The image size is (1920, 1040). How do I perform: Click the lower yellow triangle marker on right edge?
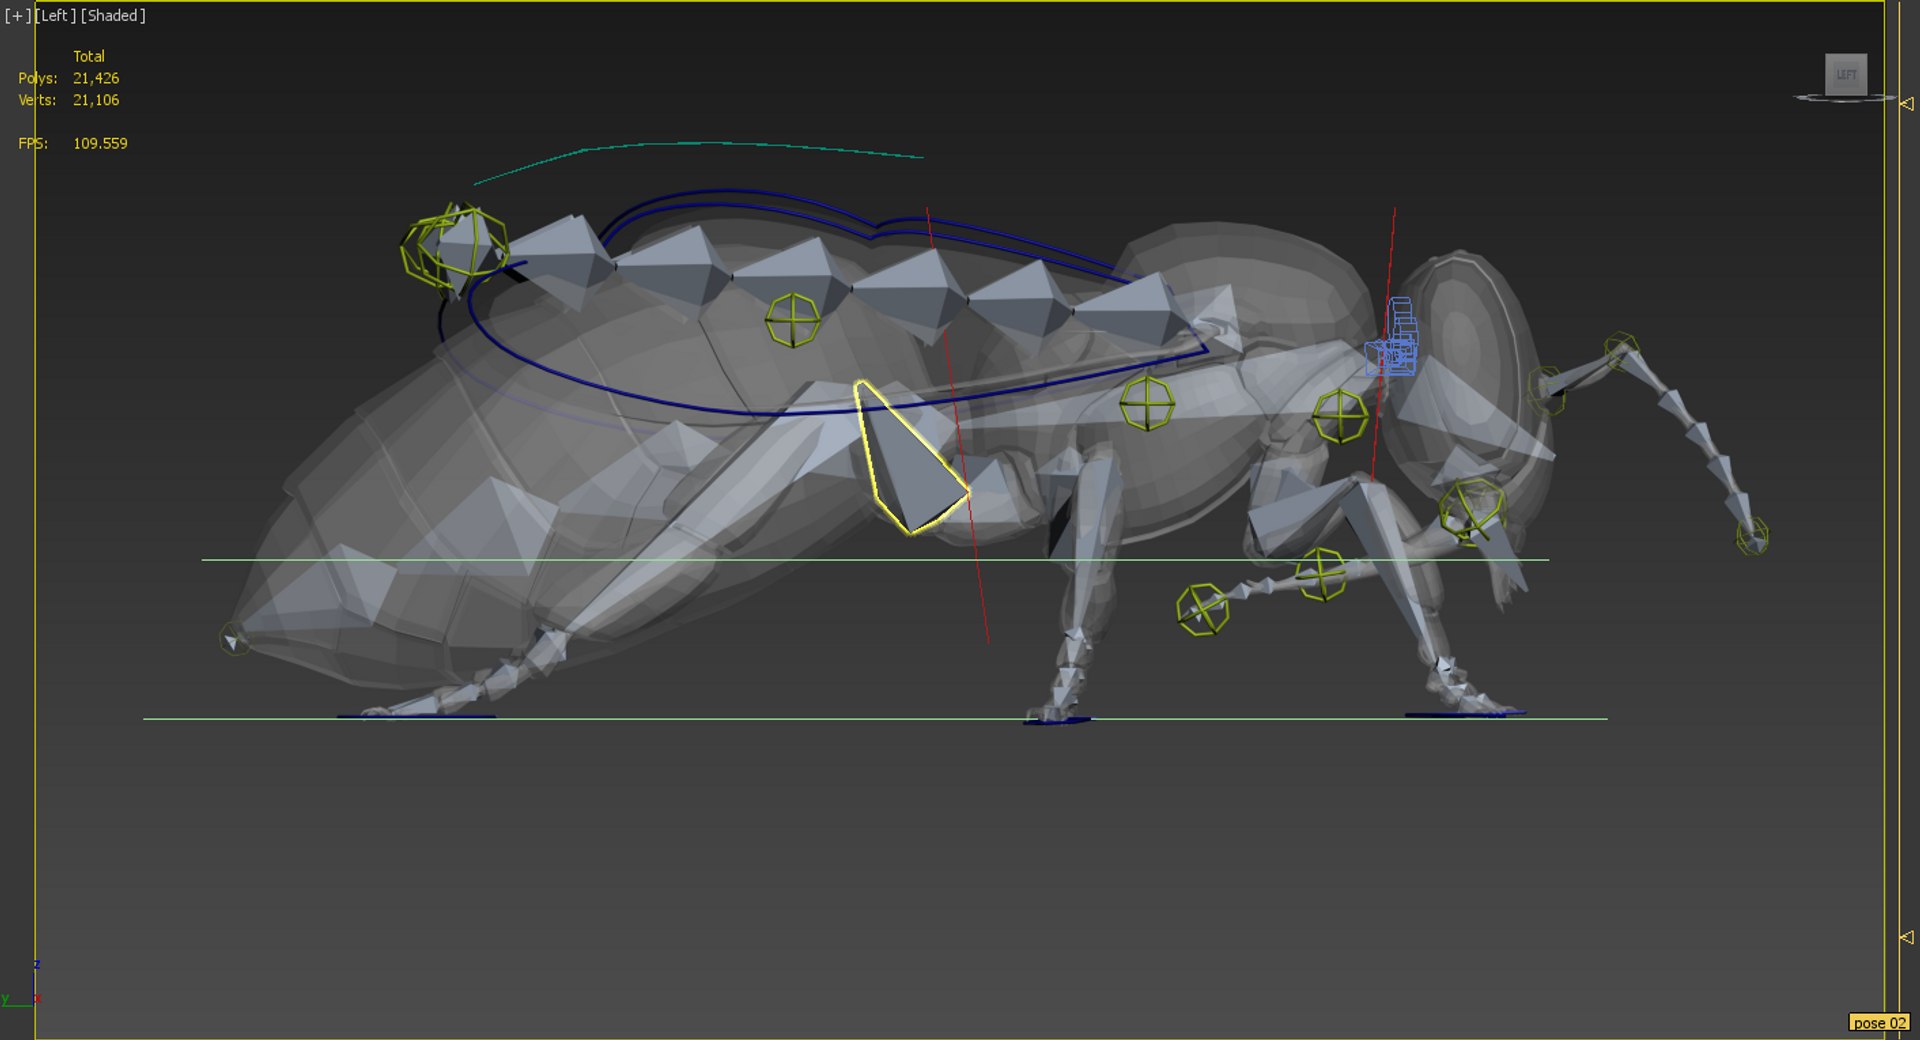pyautogui.click(x=1906, y=937)
